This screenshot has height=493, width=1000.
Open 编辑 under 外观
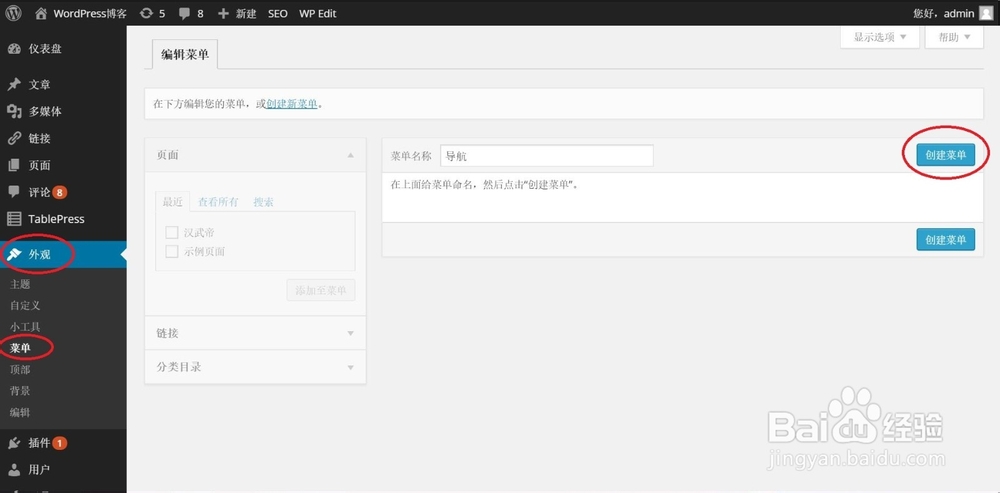pos(20,413)
